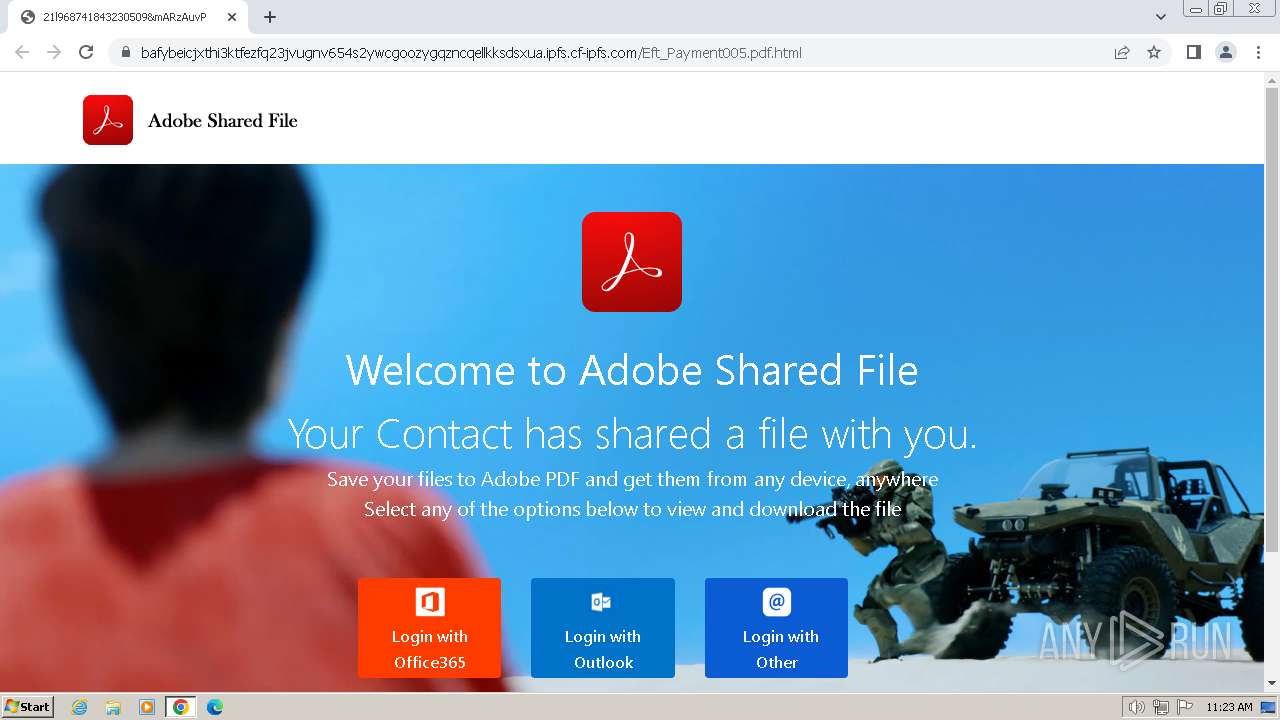Click the Adobe logo in the page header

tap(108, 120)
